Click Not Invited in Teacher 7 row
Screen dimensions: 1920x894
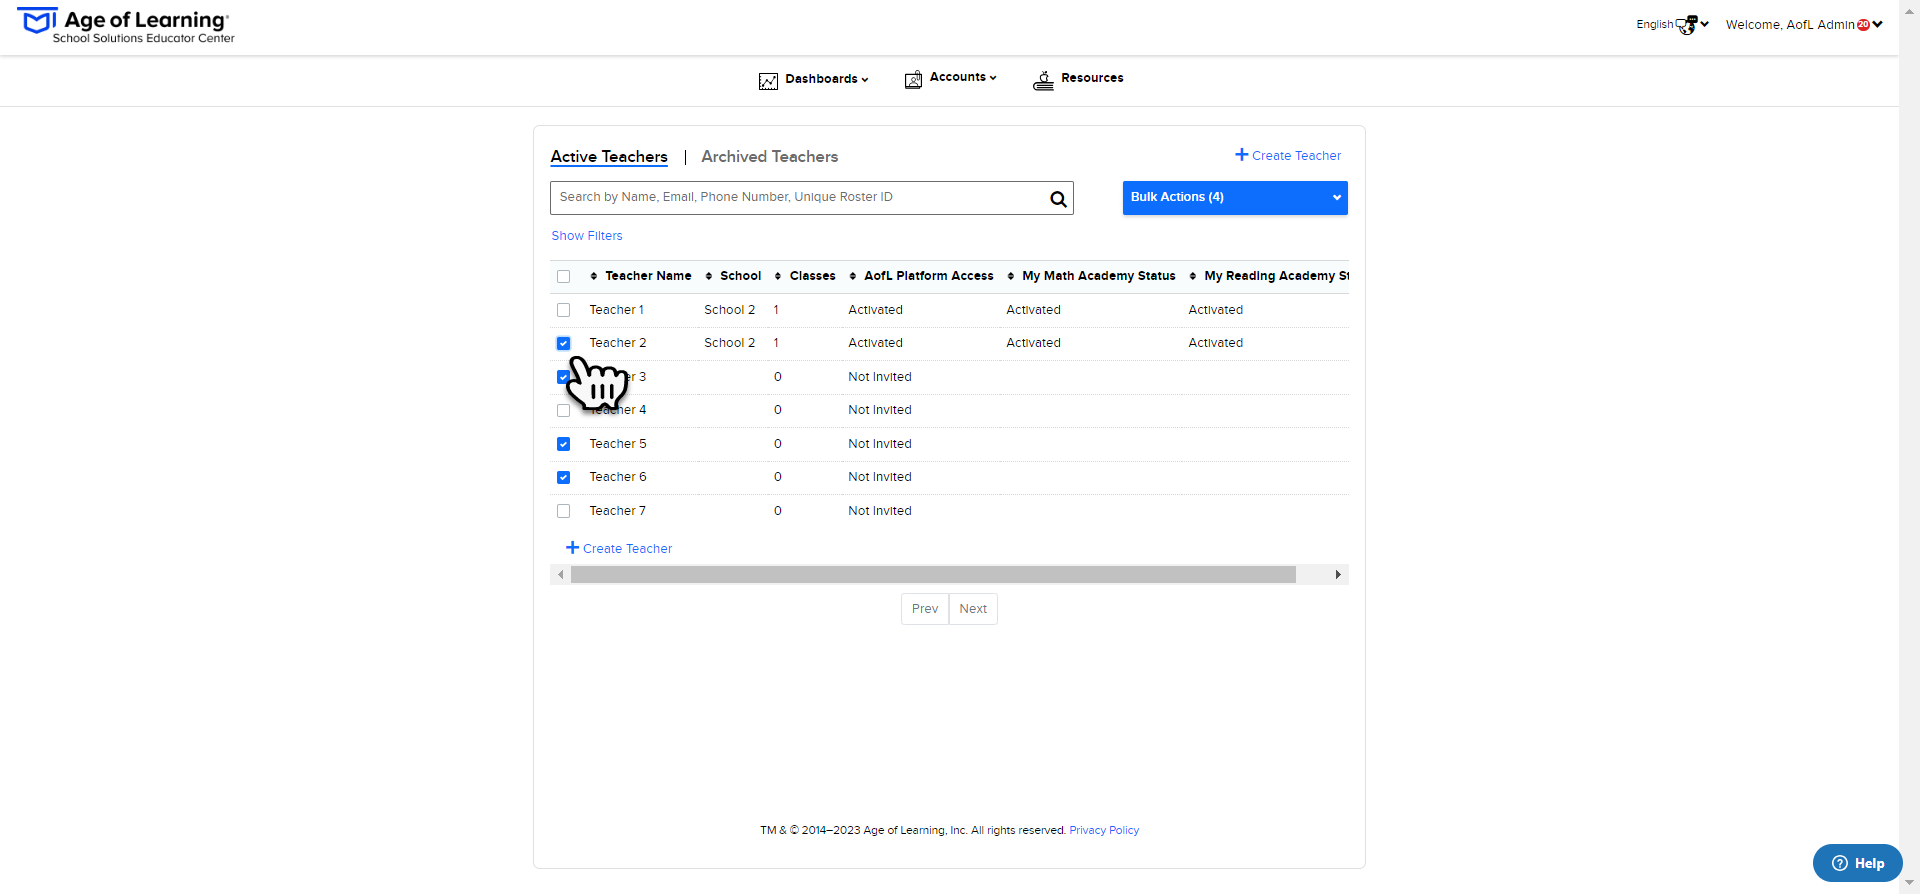pos(880,511)
